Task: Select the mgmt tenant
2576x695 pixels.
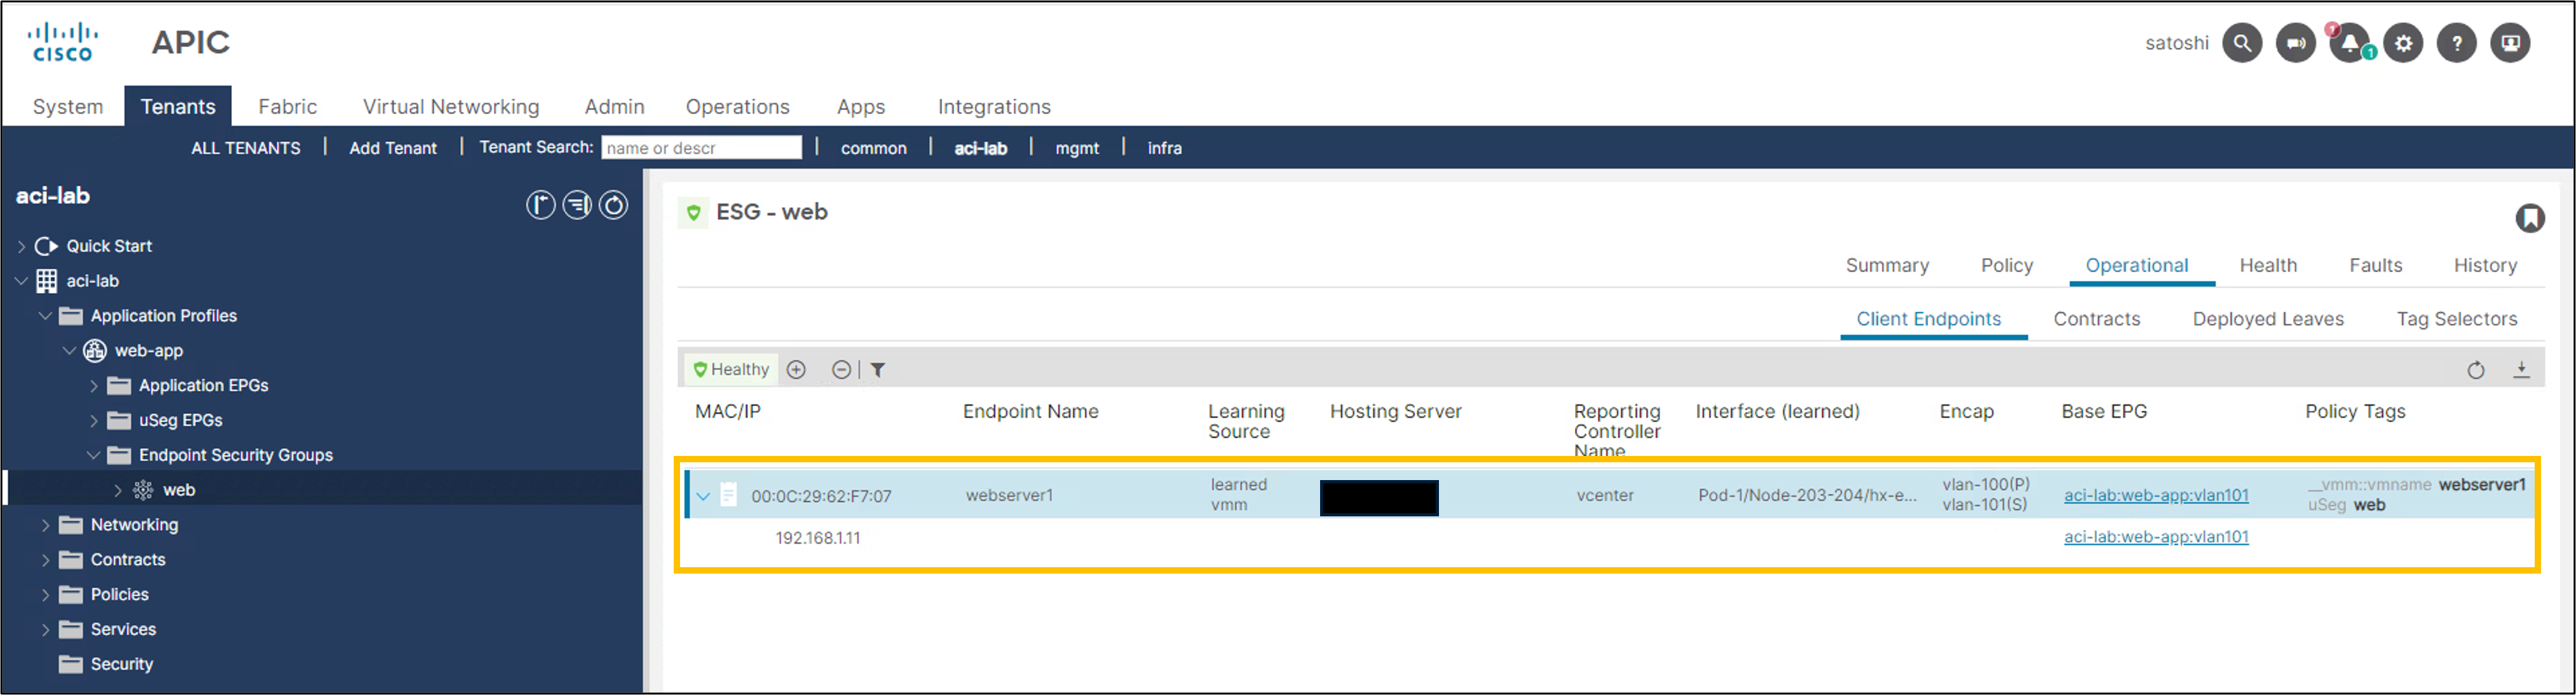Action: pyautogui.click(x=1077, y=148)
